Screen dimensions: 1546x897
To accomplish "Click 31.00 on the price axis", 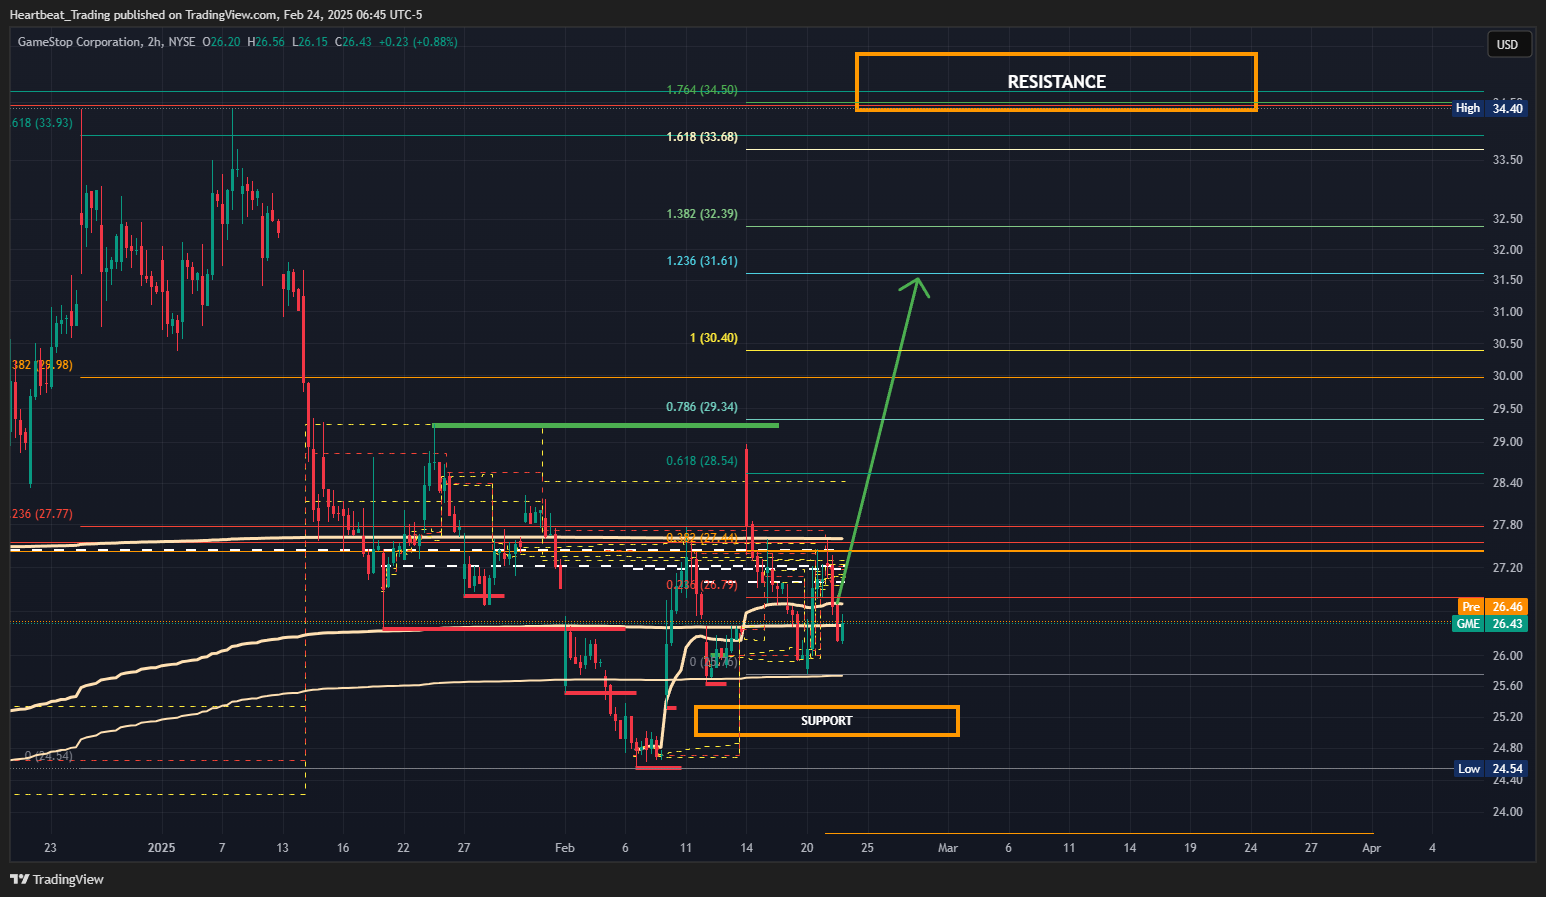I will pos(1507,312).
